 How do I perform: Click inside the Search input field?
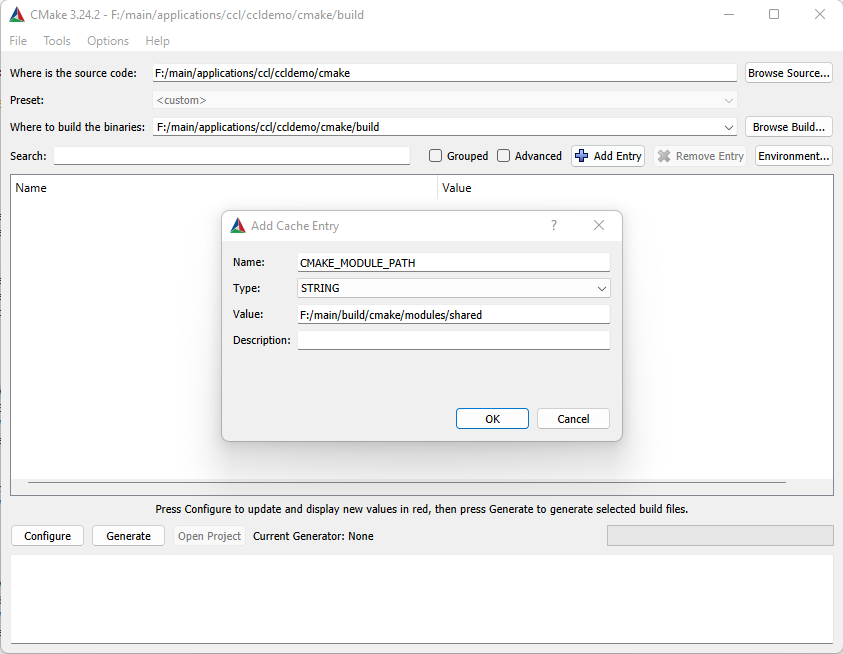pos(230,155)
